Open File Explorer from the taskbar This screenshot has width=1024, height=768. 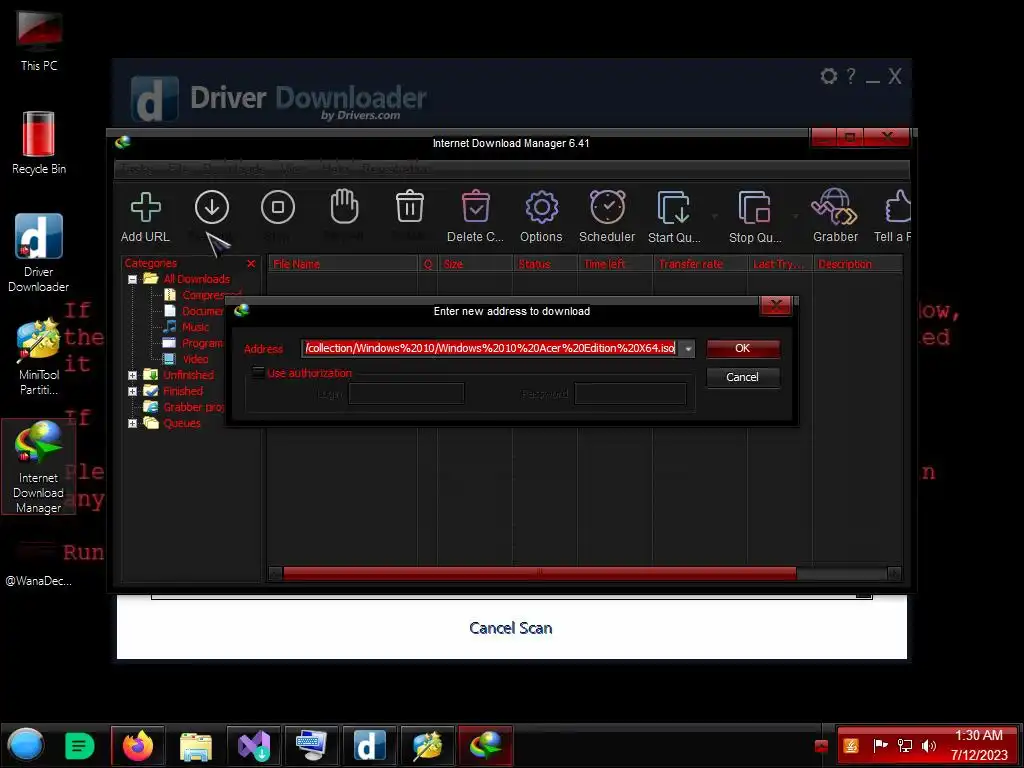195,746
